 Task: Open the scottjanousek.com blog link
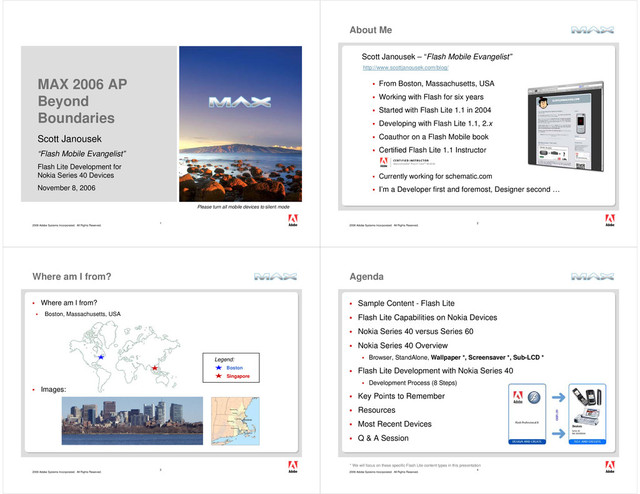406,68
